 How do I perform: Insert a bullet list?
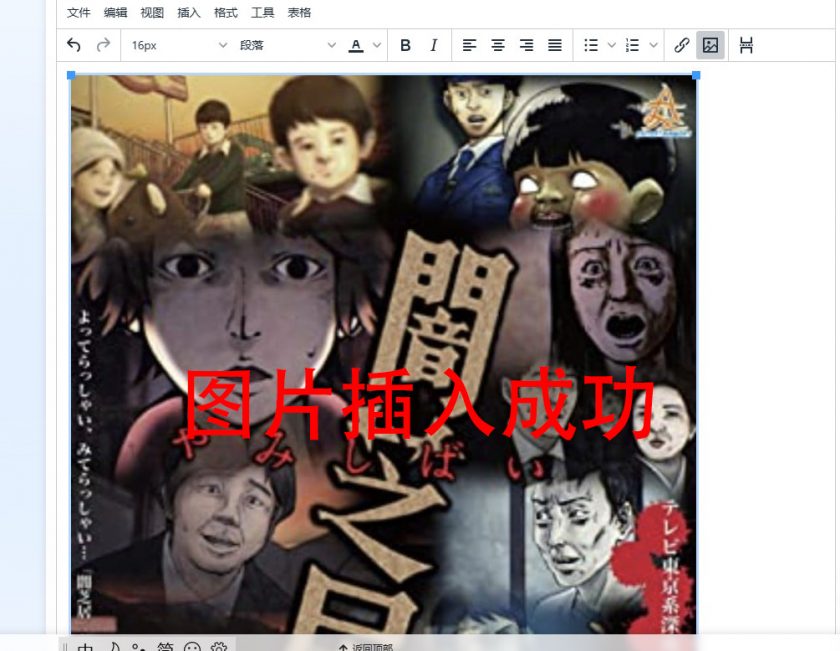point(591,46)
